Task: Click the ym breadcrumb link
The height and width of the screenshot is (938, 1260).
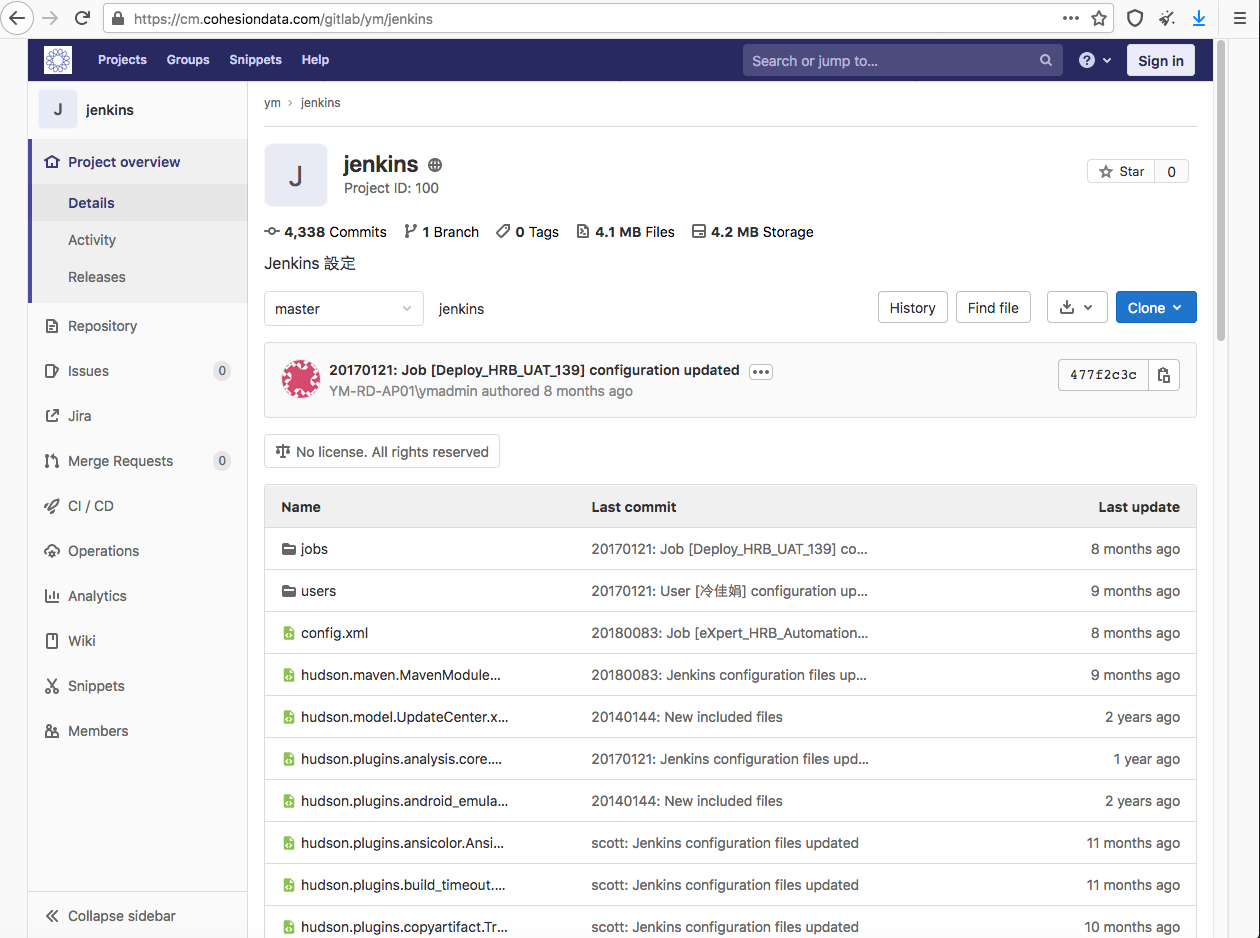Action: (272, 103)
